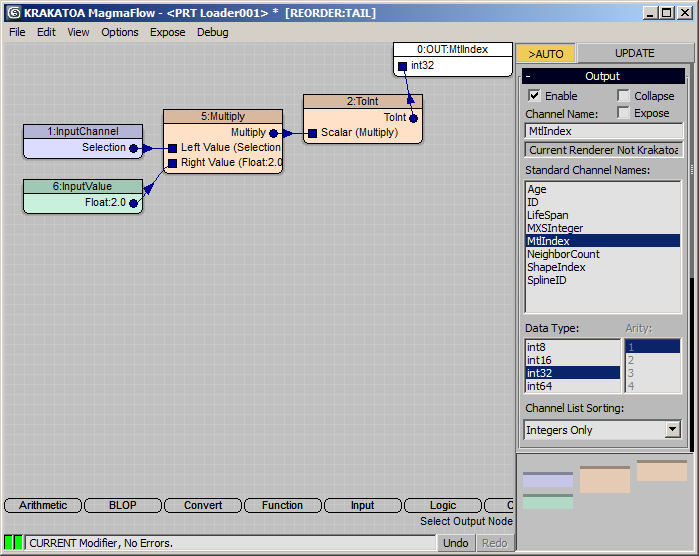Open the Debug menu
699x556 pixels.
coord(213,32)
